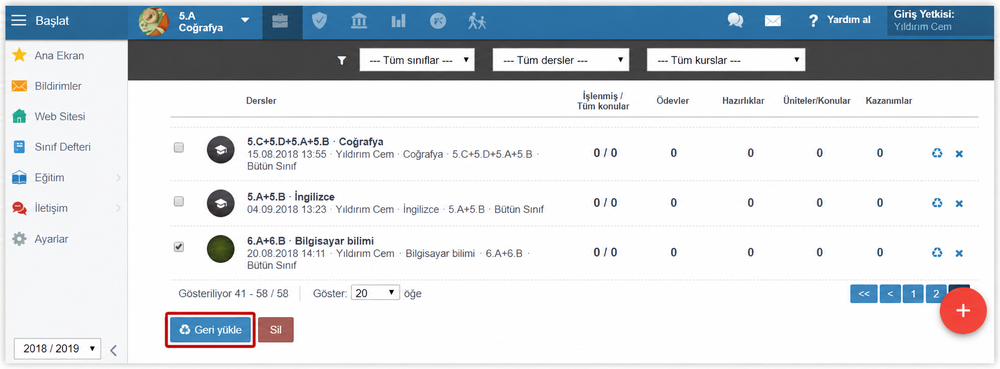Go to page 1 in pagination

pos(913,294)
